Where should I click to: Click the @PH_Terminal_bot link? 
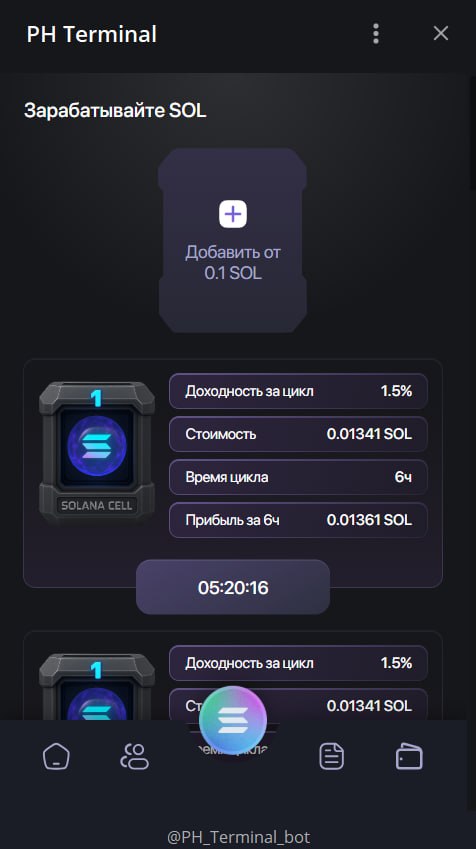pos(238,837)
